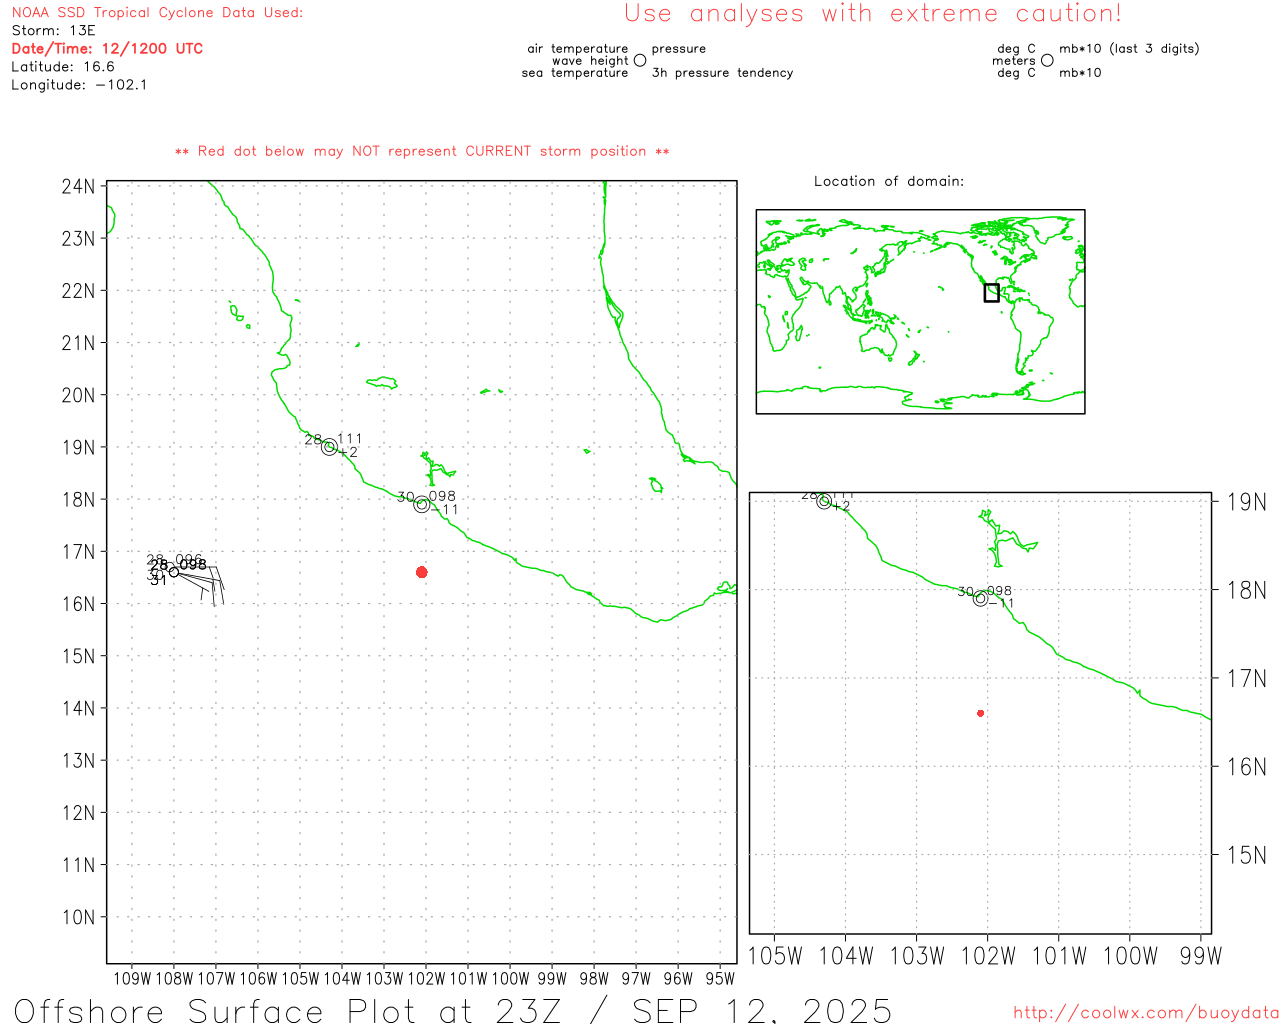The width and height of the screenshot is (1280, 1024).
Task: Click the '10N' latitude axis label
Action: click(79, 918)
